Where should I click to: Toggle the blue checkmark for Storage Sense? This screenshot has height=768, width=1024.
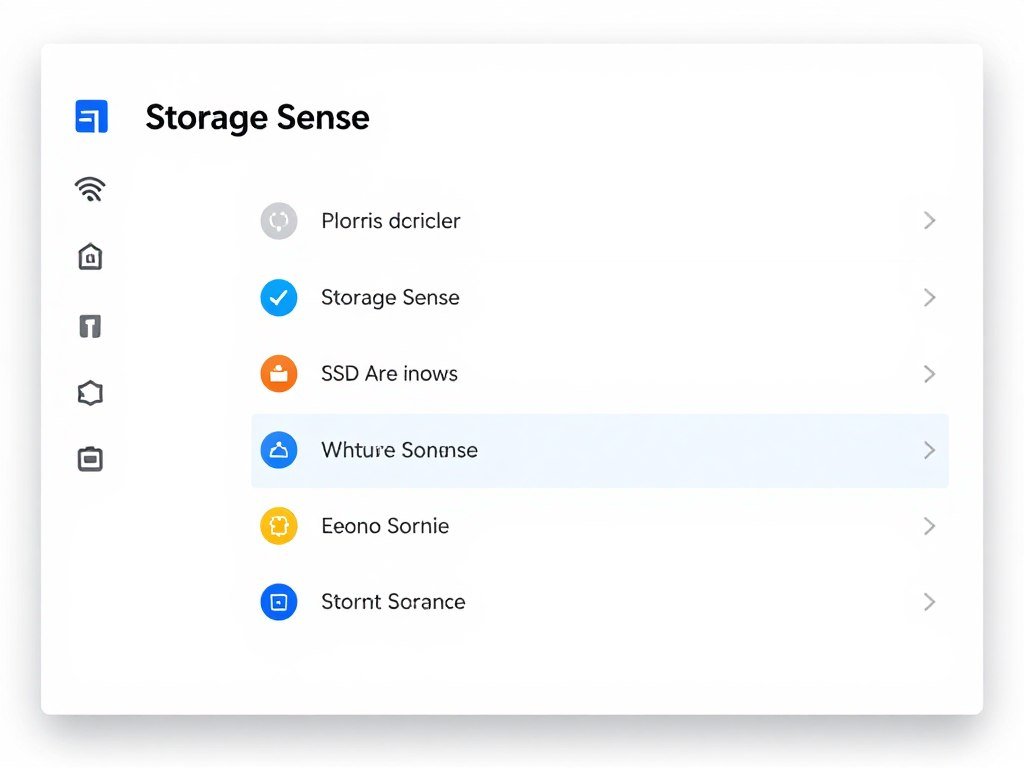click(278, 297)
